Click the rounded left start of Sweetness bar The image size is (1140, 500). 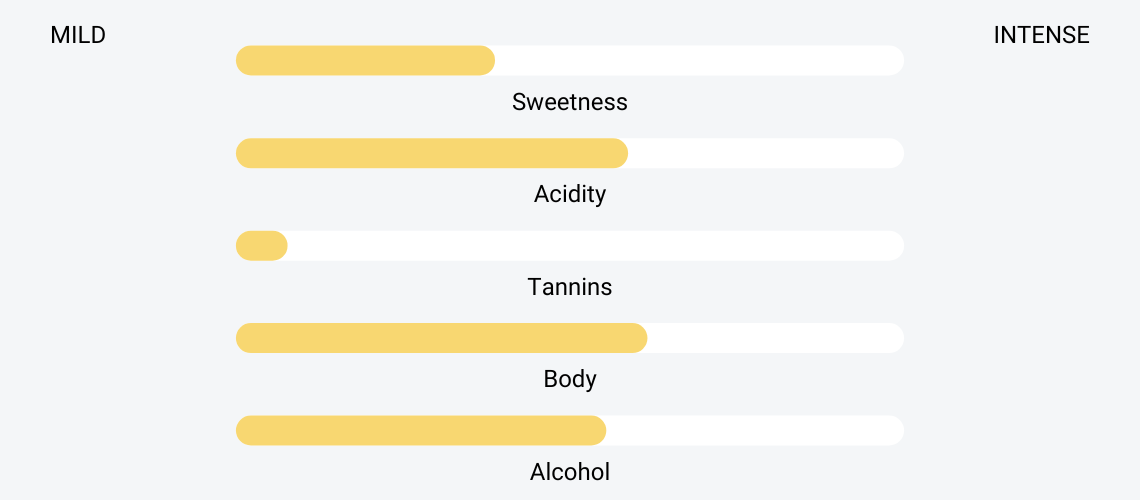(x=246, y=60)
